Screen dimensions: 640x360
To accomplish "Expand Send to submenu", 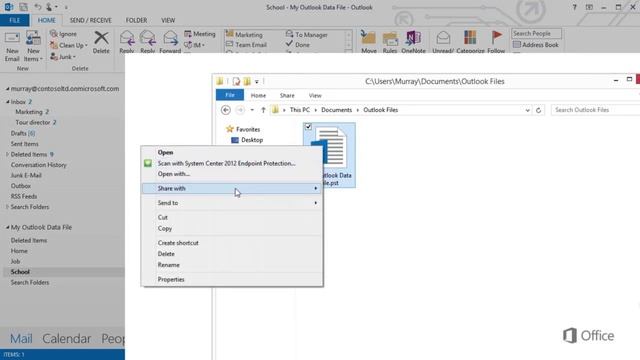I will point(232,203).
